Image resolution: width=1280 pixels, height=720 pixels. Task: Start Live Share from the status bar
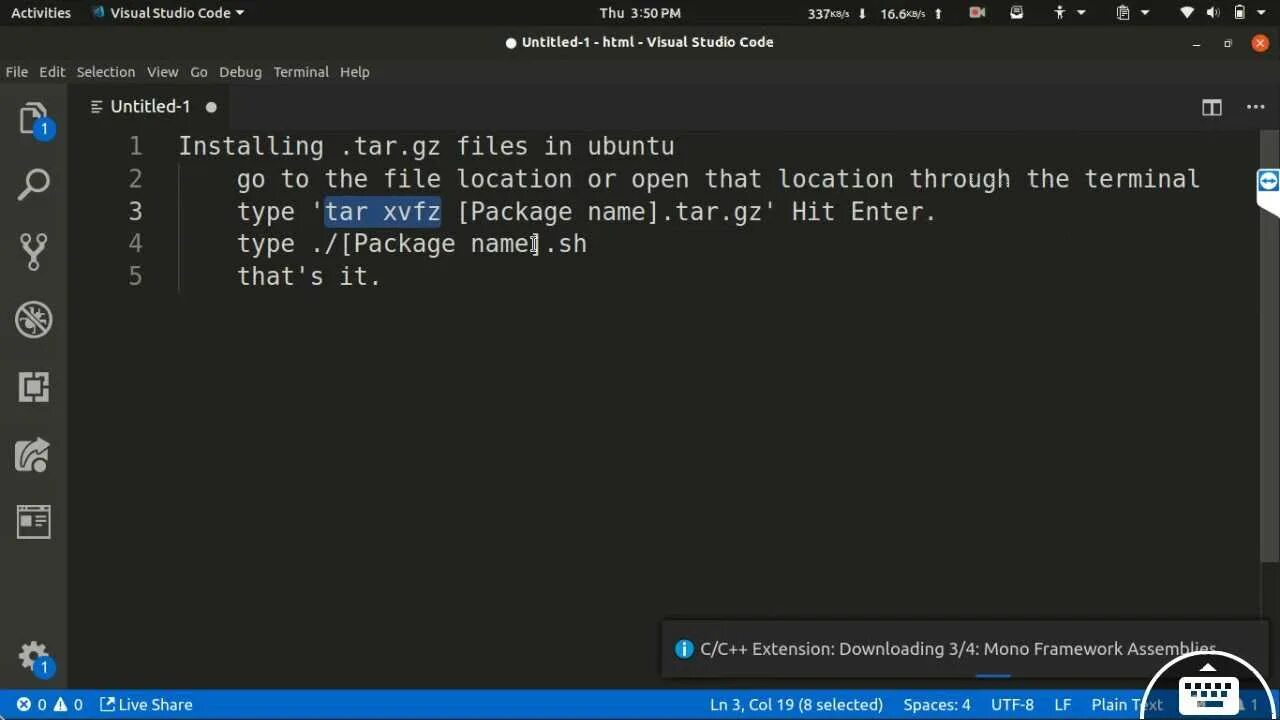pos(146,705)
